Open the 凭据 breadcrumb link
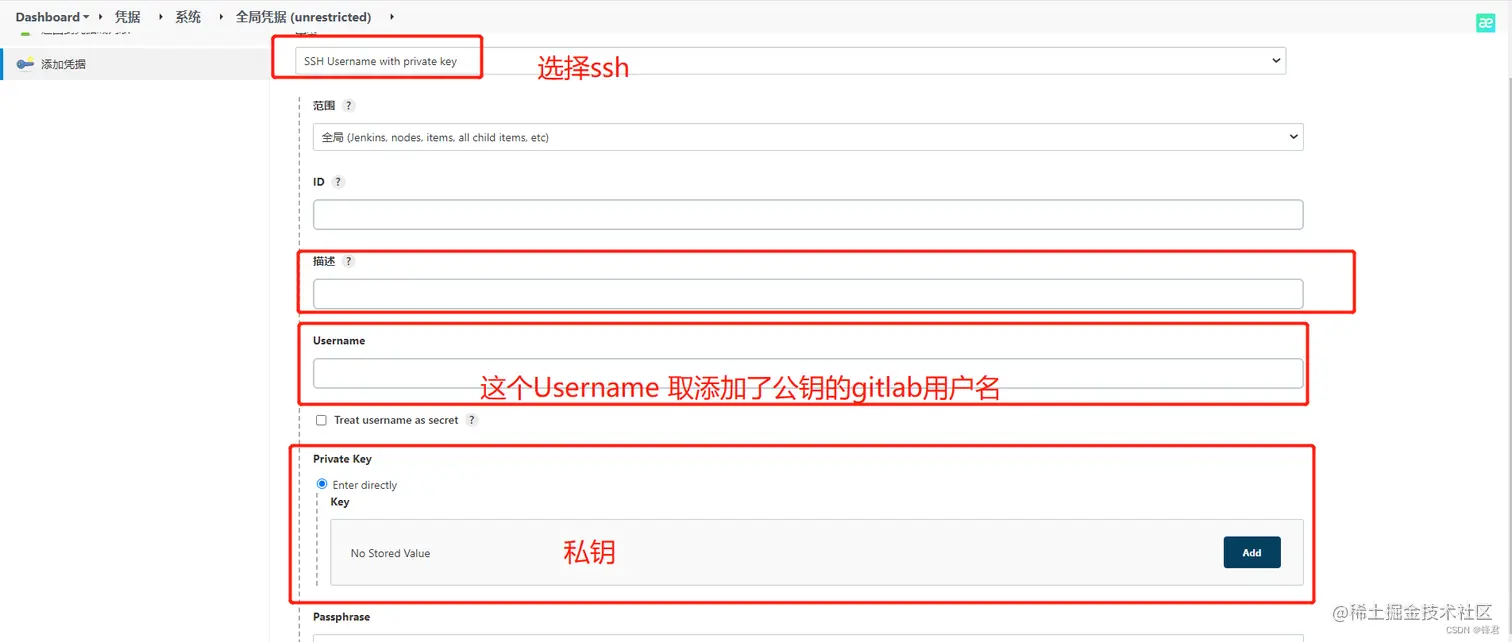 (128, 17)
